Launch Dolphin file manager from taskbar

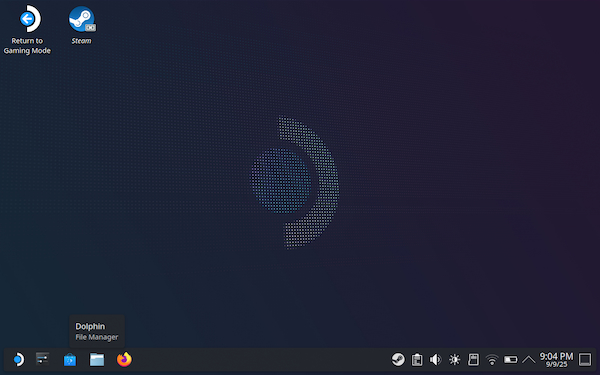tap(97, 360)
